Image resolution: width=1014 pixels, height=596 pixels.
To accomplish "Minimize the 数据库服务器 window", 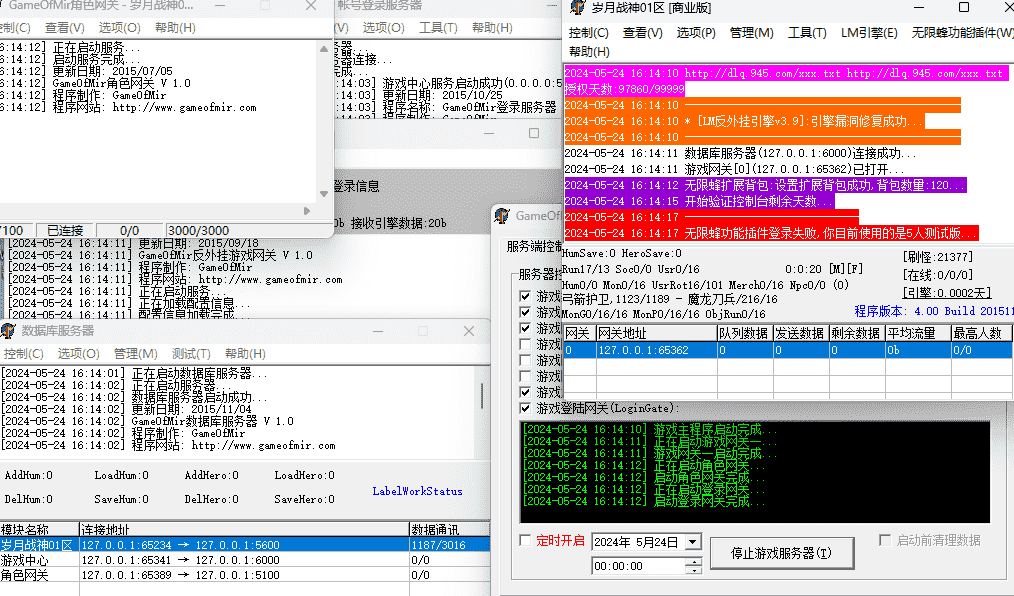I will 378,331.
